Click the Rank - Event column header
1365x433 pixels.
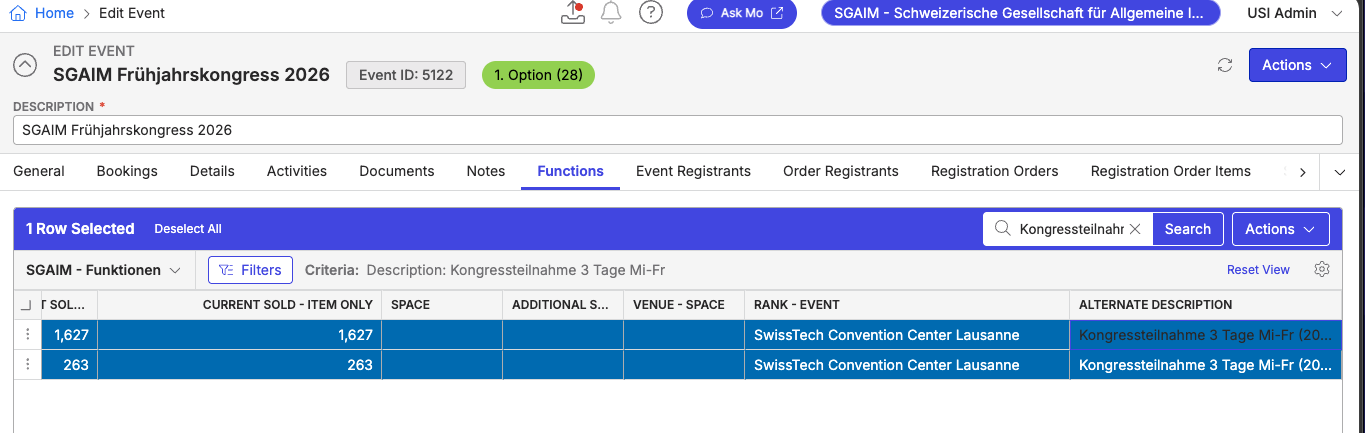(907, 305)
